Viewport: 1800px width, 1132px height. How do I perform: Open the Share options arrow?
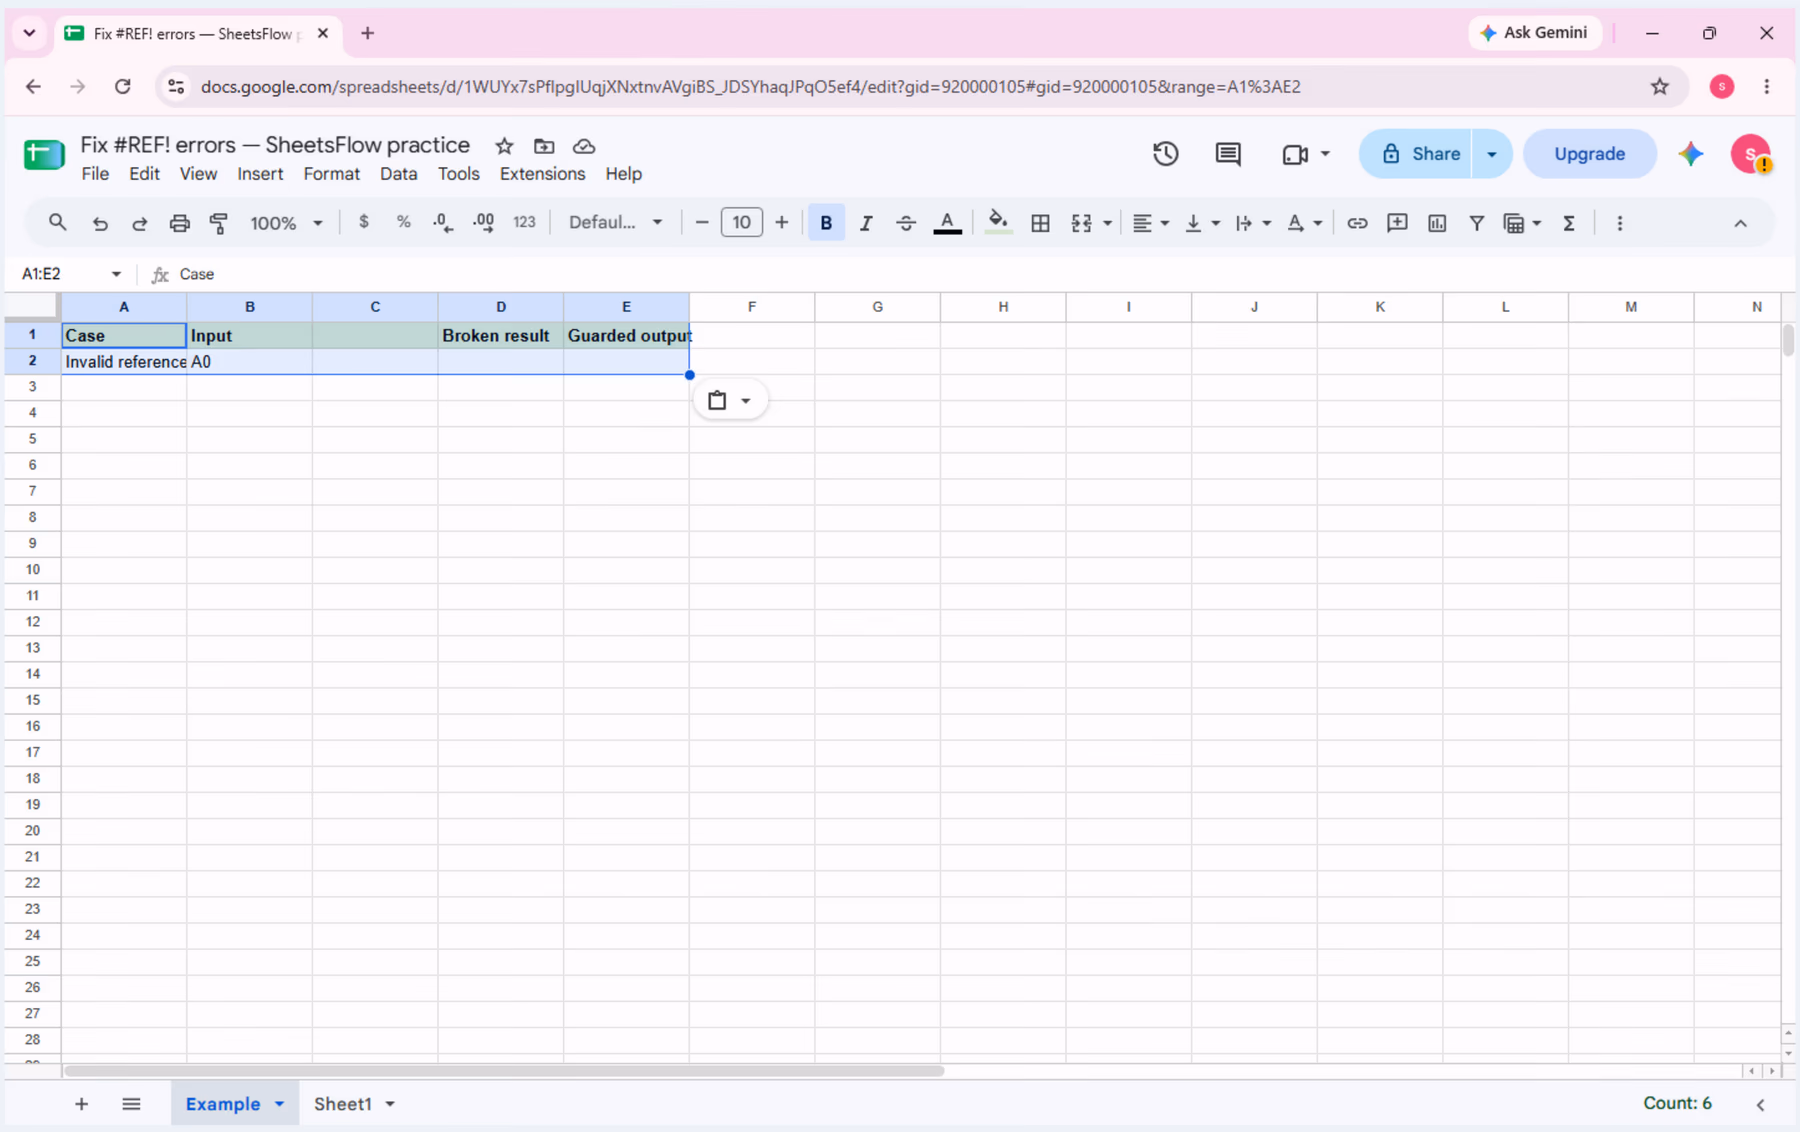click(1491, 154)
